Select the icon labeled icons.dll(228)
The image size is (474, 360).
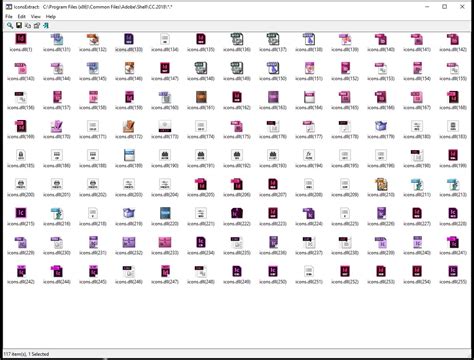[453, 213]
